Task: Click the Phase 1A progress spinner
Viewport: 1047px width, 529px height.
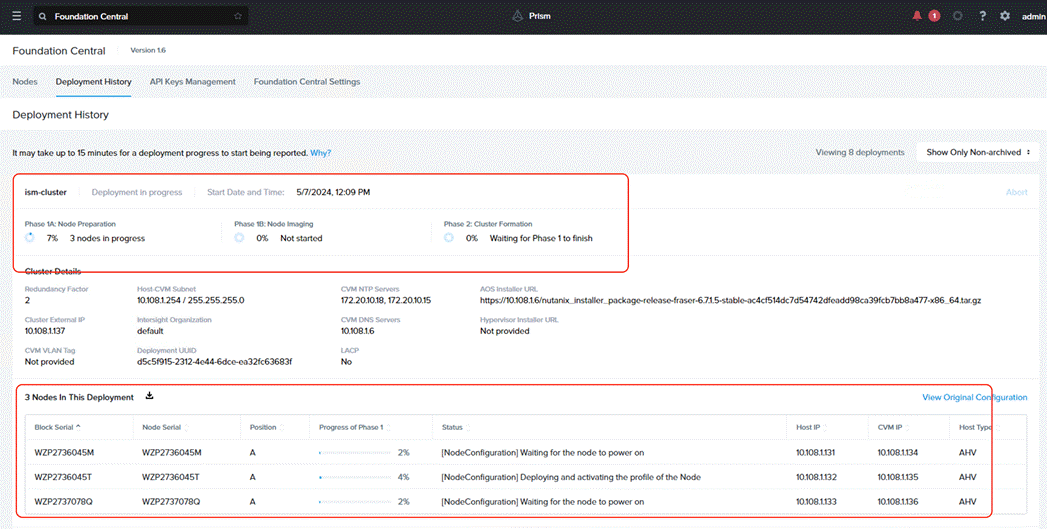Action: (x=30, y=238)
